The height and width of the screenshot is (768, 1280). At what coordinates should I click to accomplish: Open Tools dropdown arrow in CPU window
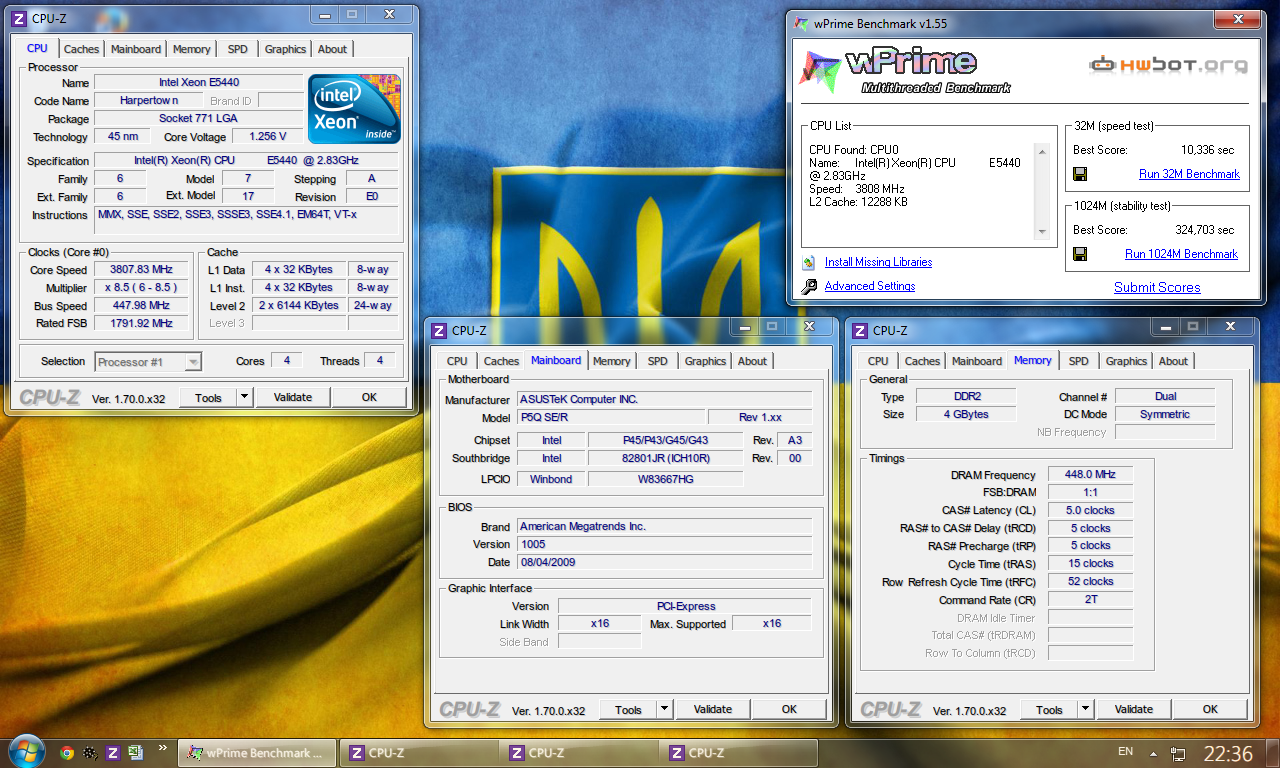coord(245,397)
